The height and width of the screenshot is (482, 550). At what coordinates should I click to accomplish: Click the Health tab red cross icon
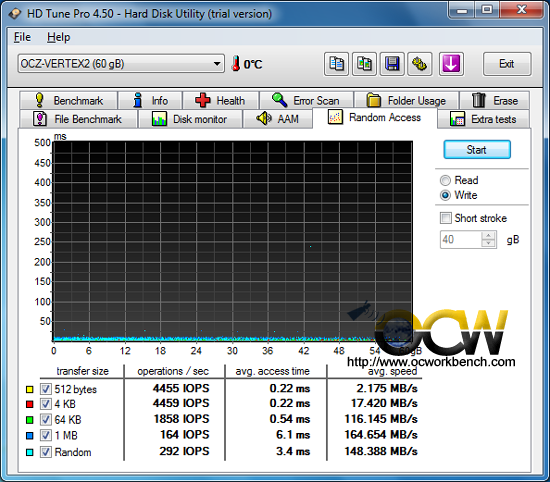[203, 100]
